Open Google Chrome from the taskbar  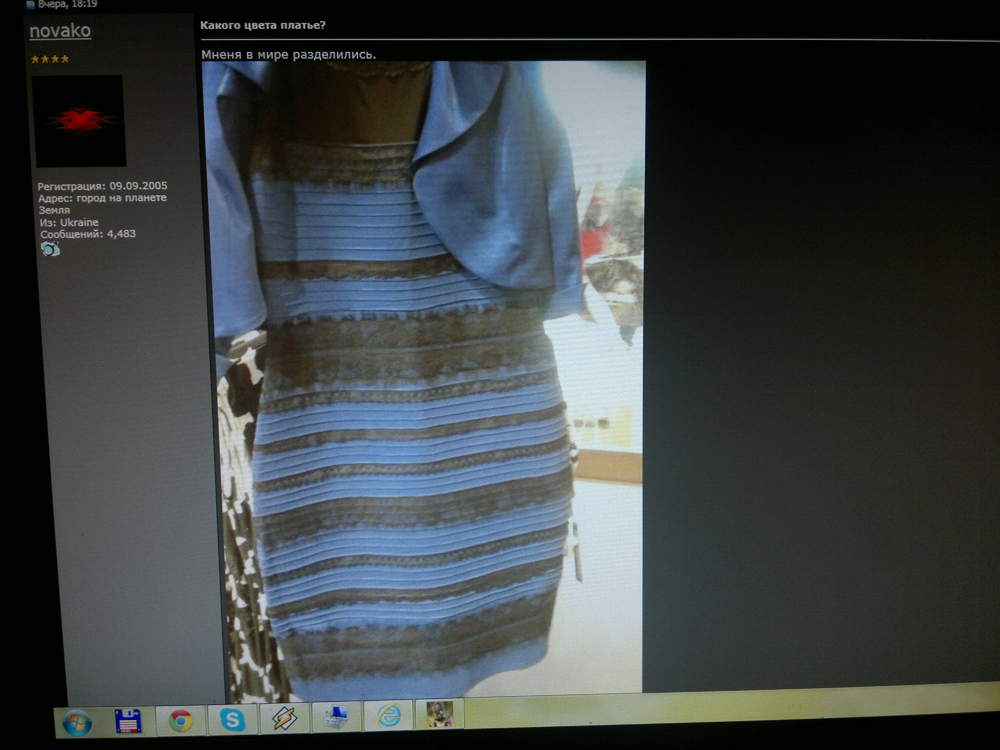tap(180, 720)
